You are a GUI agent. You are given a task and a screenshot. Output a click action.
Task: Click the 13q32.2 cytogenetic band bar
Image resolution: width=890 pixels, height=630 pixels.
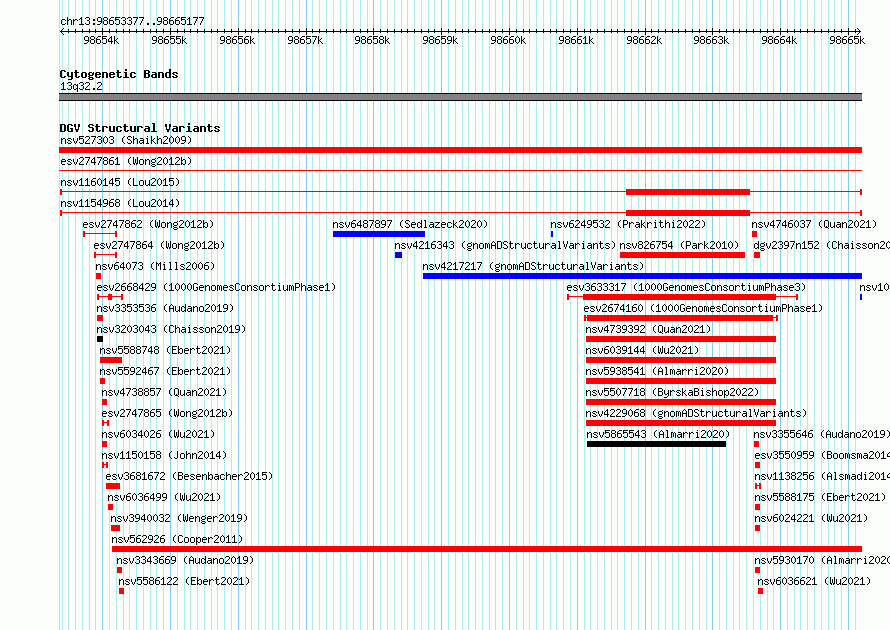click(460, 97)
